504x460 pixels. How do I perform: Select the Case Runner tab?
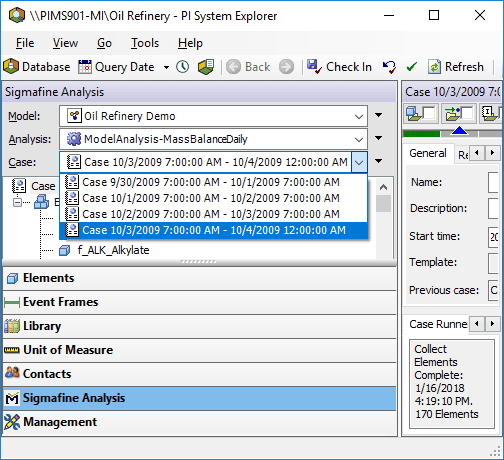[x=437, y=324]
